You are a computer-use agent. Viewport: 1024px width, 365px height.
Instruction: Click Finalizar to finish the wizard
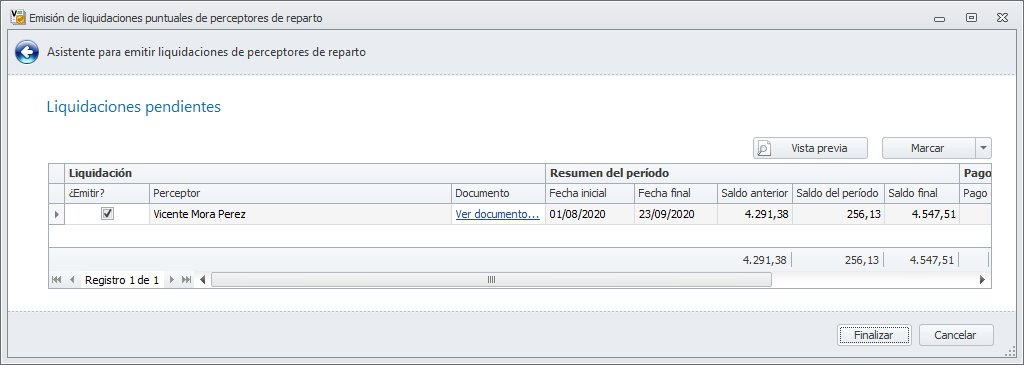pyautogui.click(x=873, y=335)
